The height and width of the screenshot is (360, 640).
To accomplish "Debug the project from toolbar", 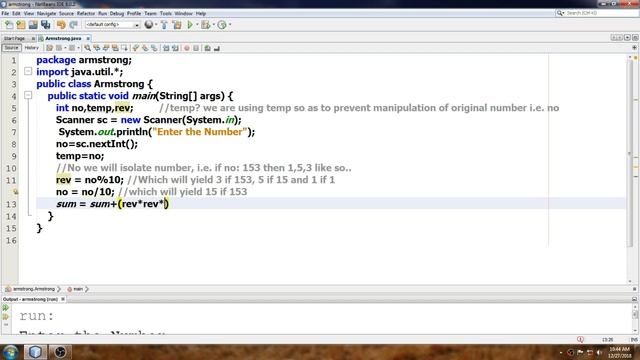I will (205, 25).
